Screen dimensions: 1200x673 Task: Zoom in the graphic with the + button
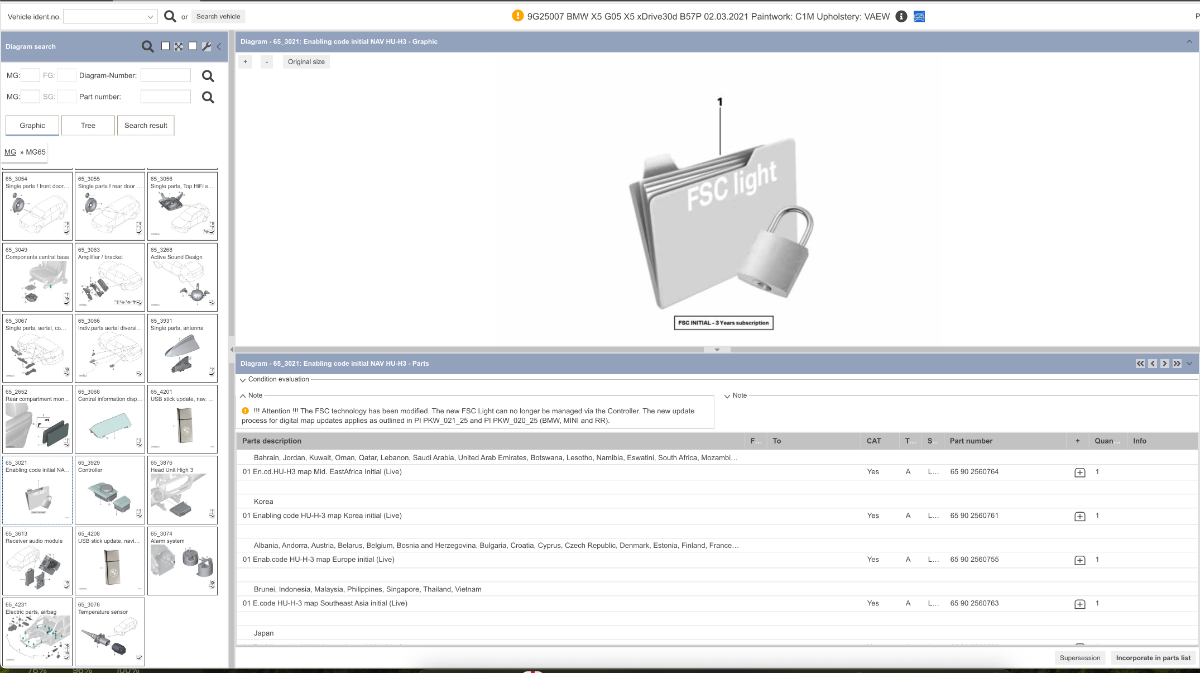[x=246, y=62]
